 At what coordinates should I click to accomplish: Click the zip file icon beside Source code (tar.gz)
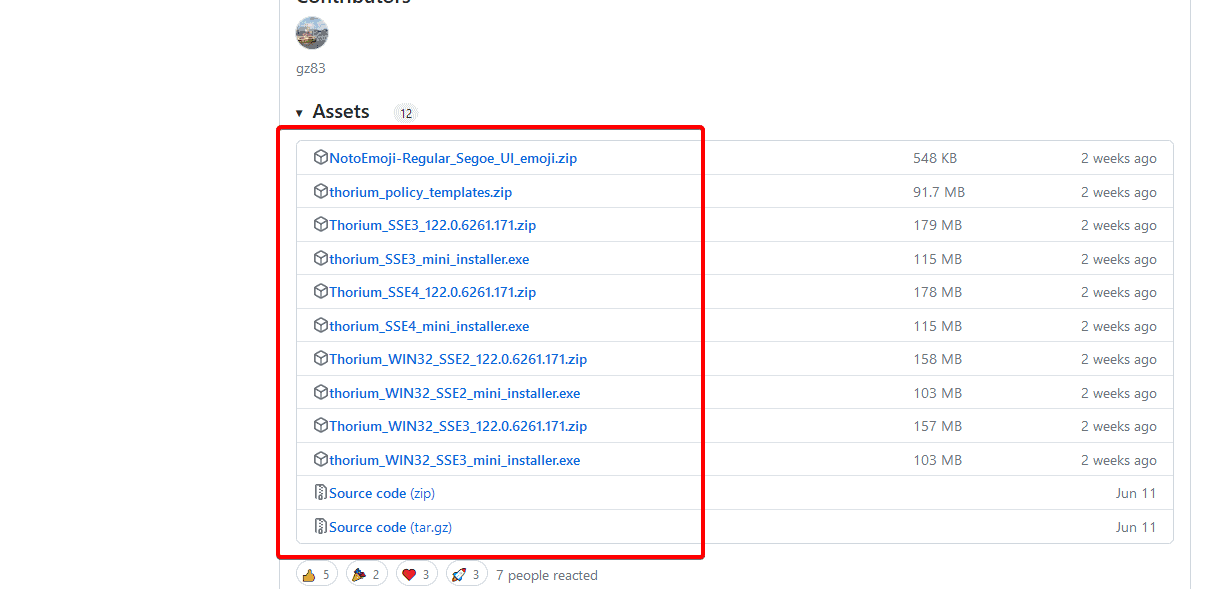click(x=321, y=526)
